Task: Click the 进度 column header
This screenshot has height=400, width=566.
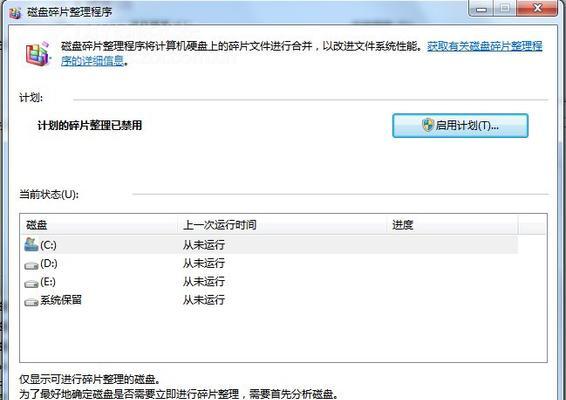Action: point(452,225)
